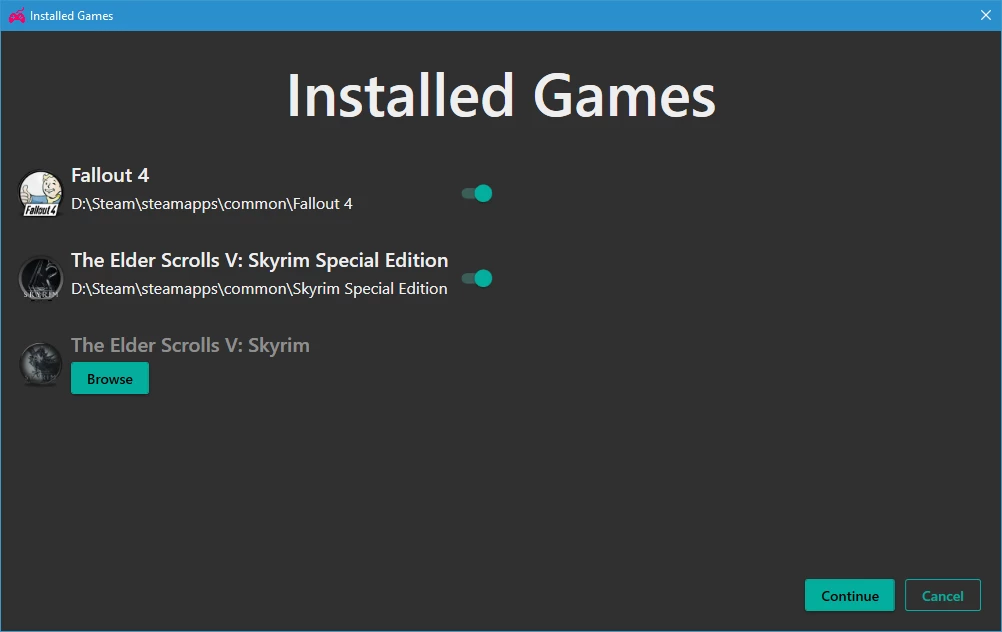Click the greyed-out Skyrim game icon

pyautogui.click(x=41, y=364)
